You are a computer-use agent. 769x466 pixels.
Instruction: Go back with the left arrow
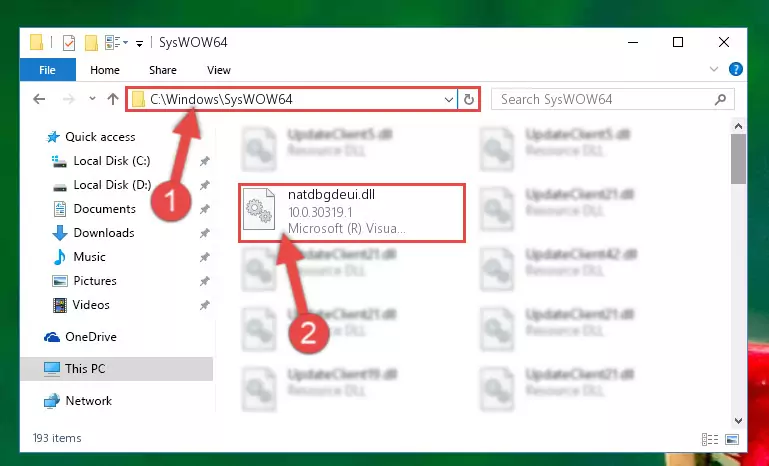(x=39, y=99)
